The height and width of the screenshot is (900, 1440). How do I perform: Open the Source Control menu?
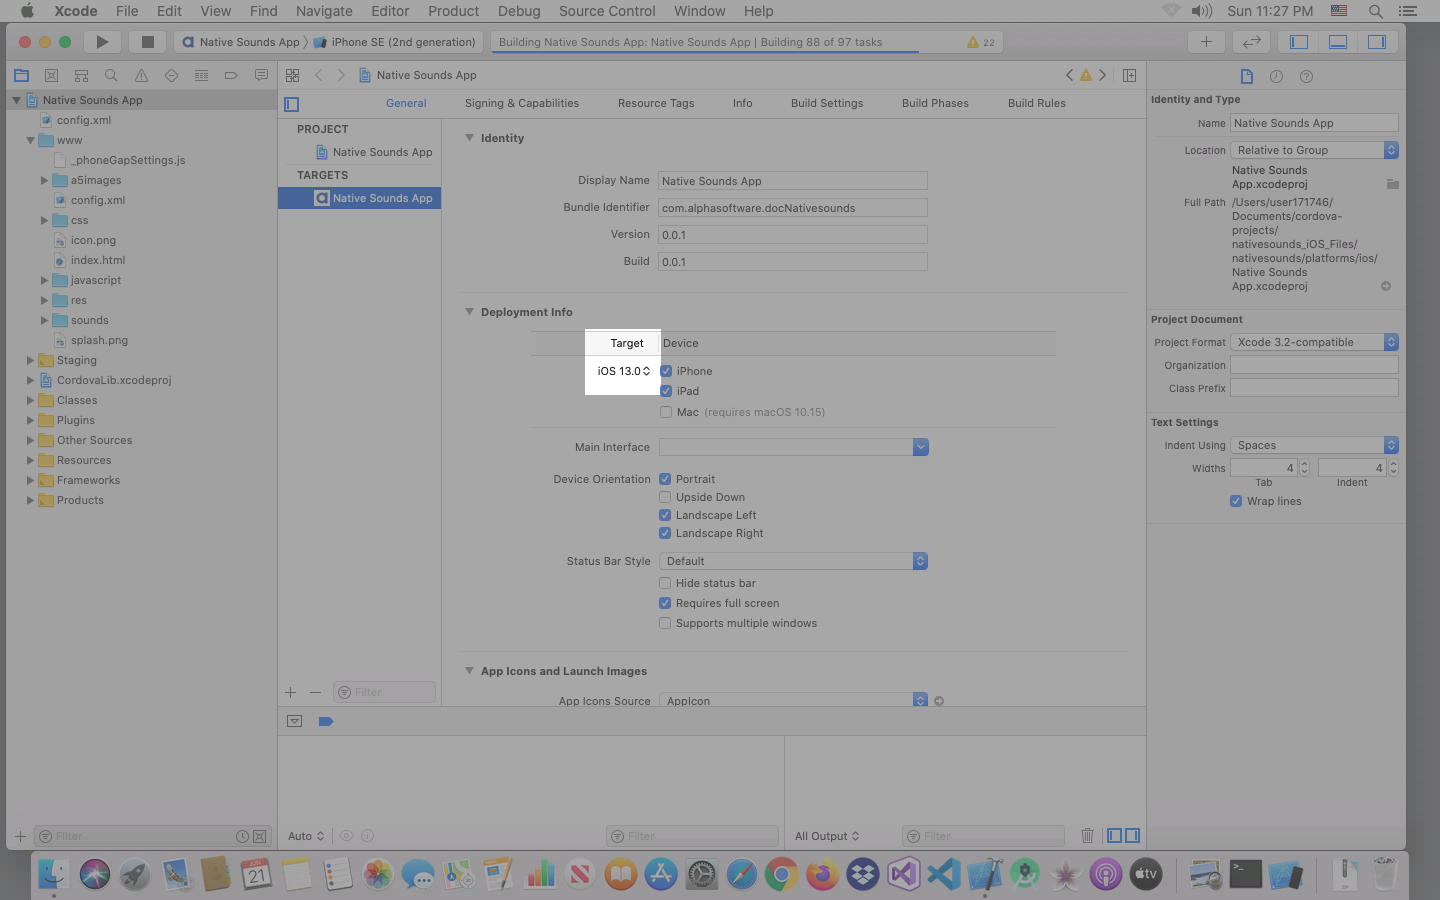tap(607, 11)
